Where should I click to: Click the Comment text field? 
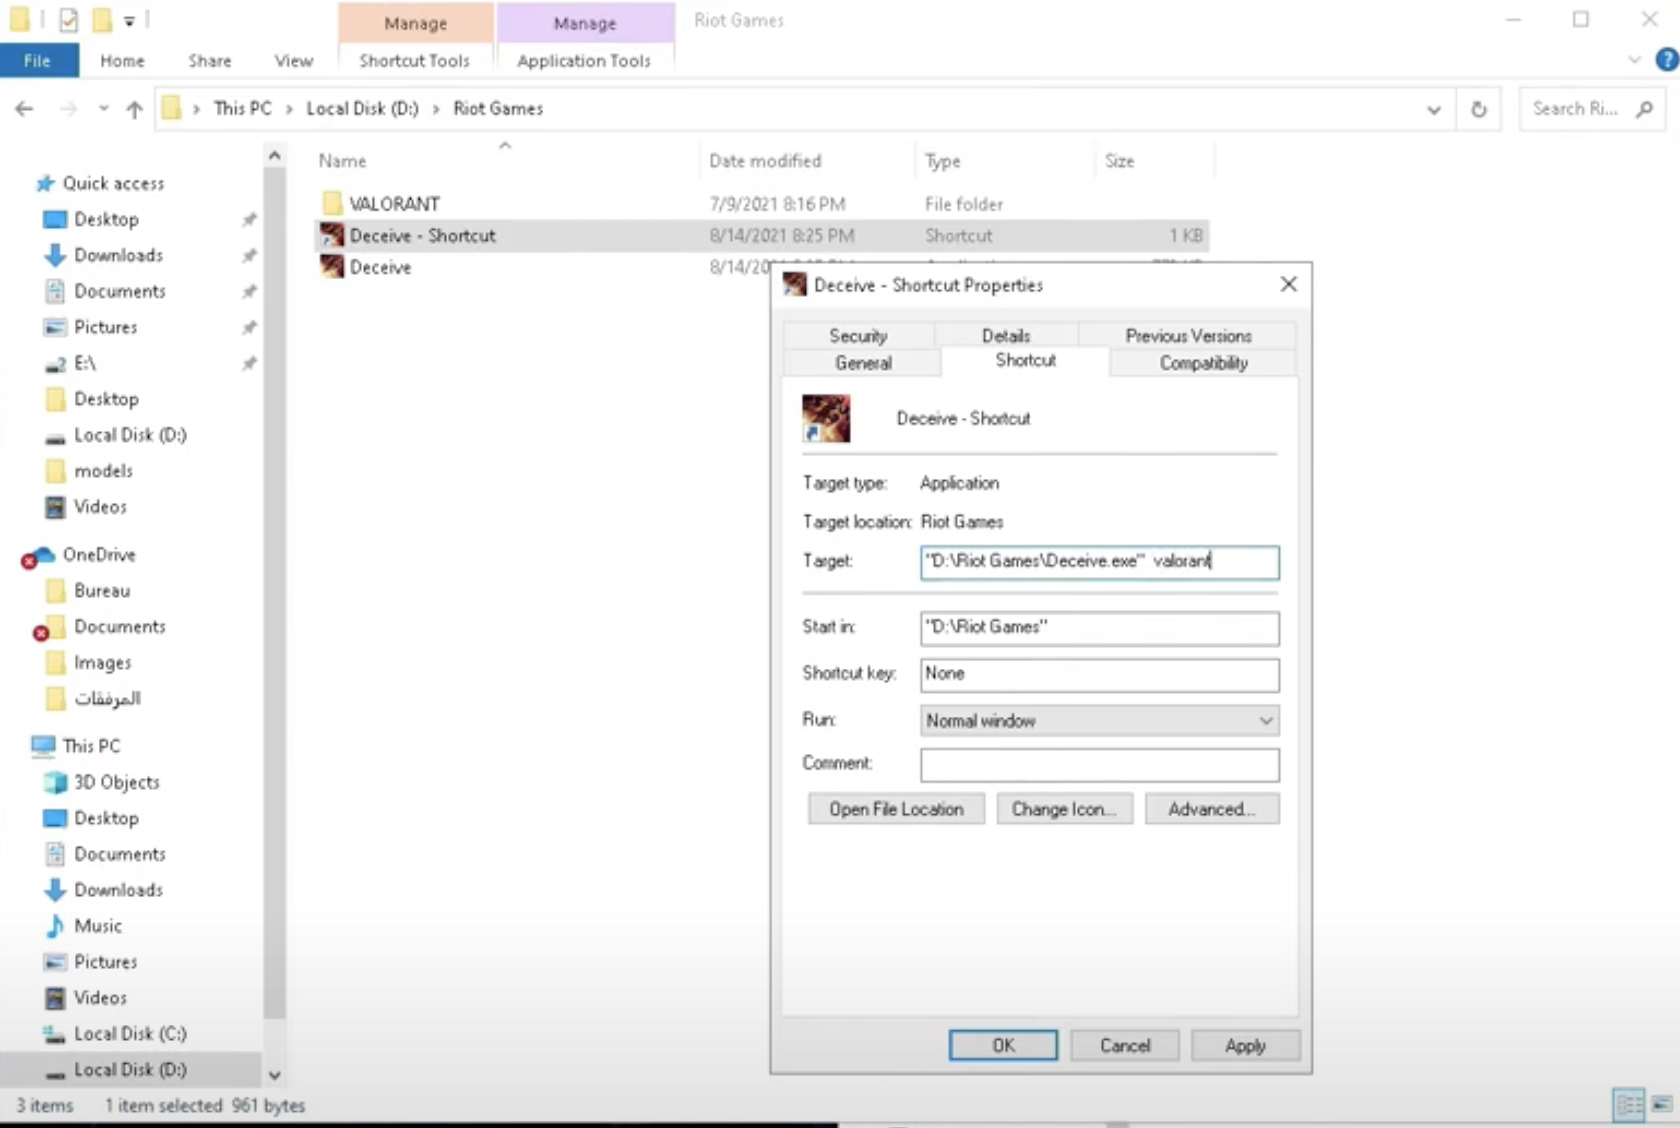[x=1099, y=765]
